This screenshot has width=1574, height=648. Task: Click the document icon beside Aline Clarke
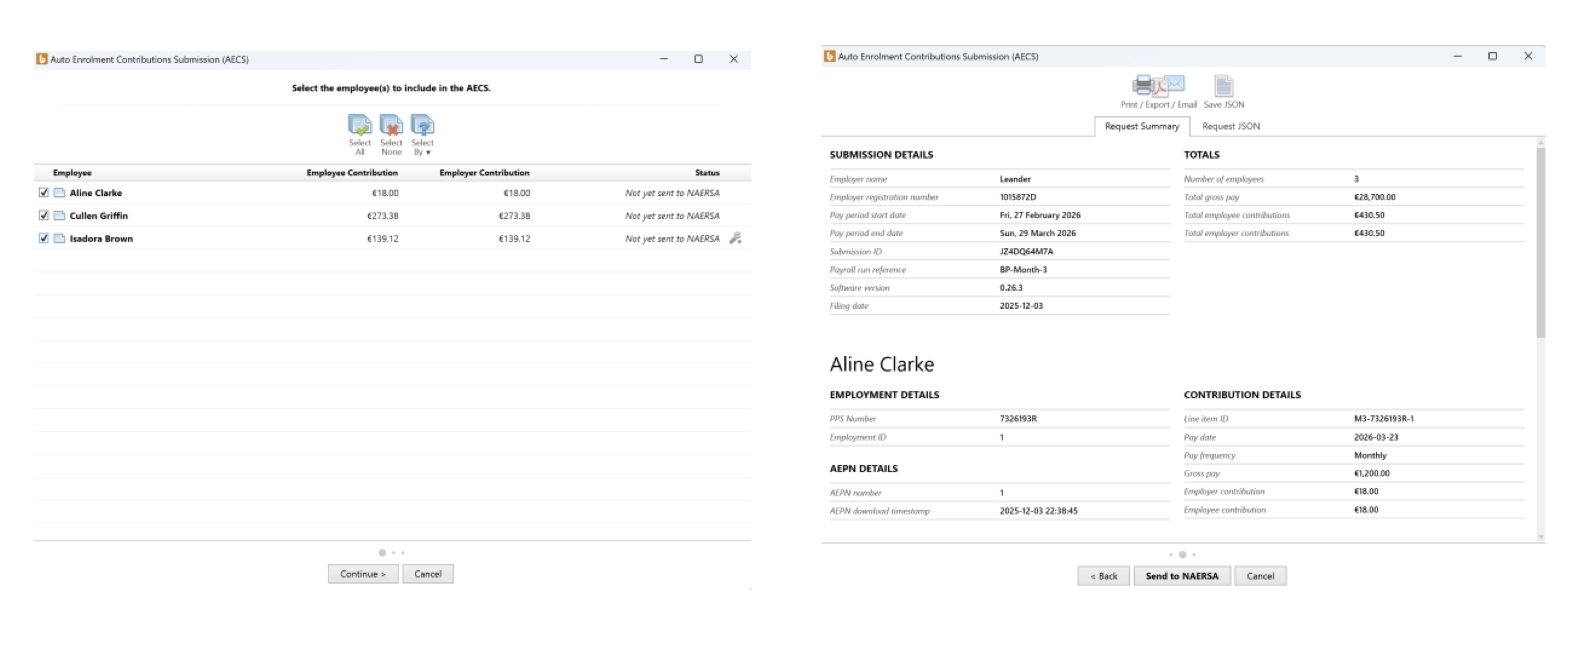59,193
